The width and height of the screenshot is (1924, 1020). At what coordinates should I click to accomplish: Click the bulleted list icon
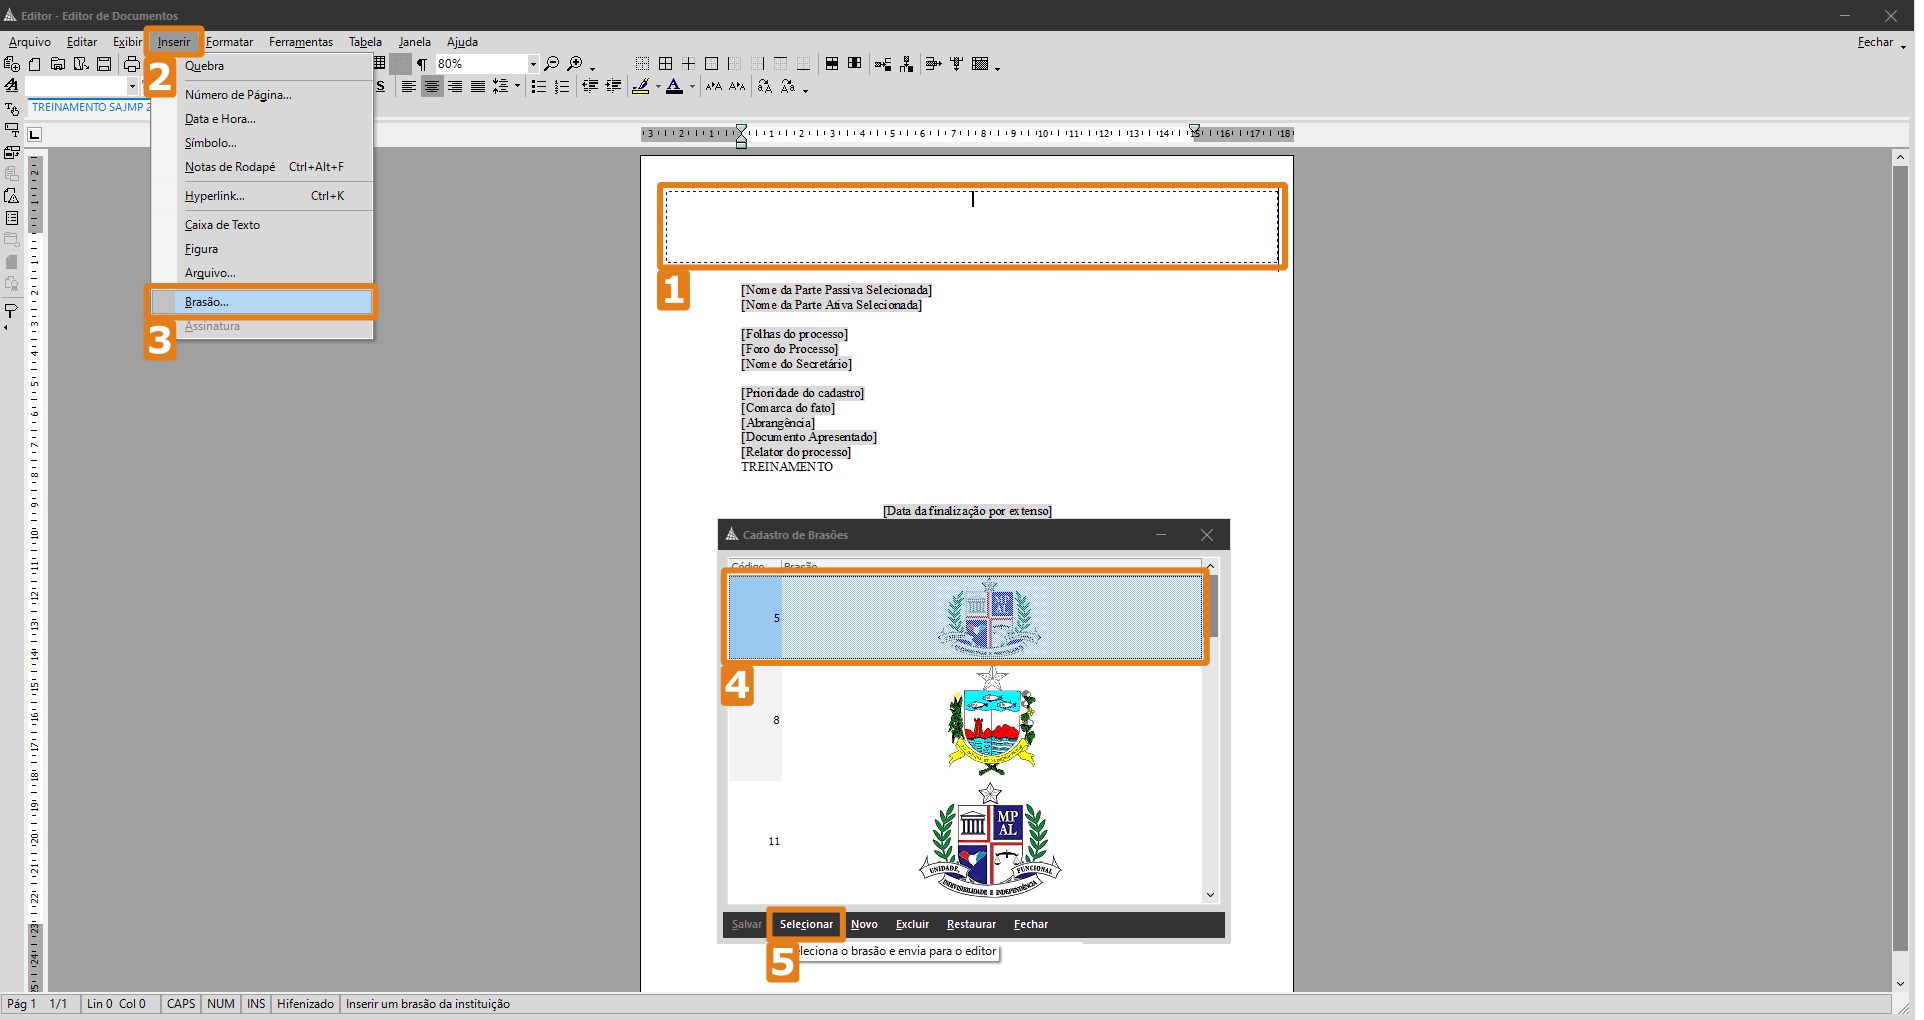tap(539, 87)
